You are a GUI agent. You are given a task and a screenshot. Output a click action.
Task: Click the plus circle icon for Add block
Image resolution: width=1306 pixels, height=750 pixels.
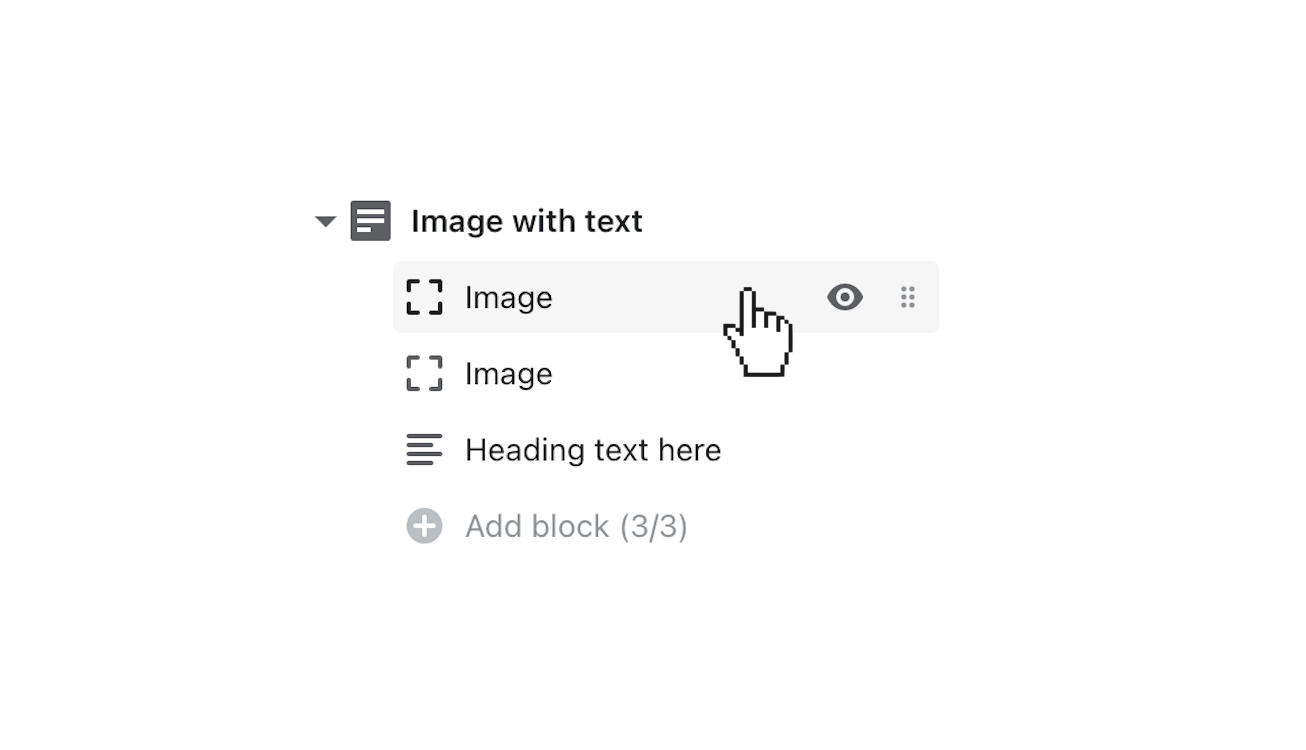click(424, 526)
